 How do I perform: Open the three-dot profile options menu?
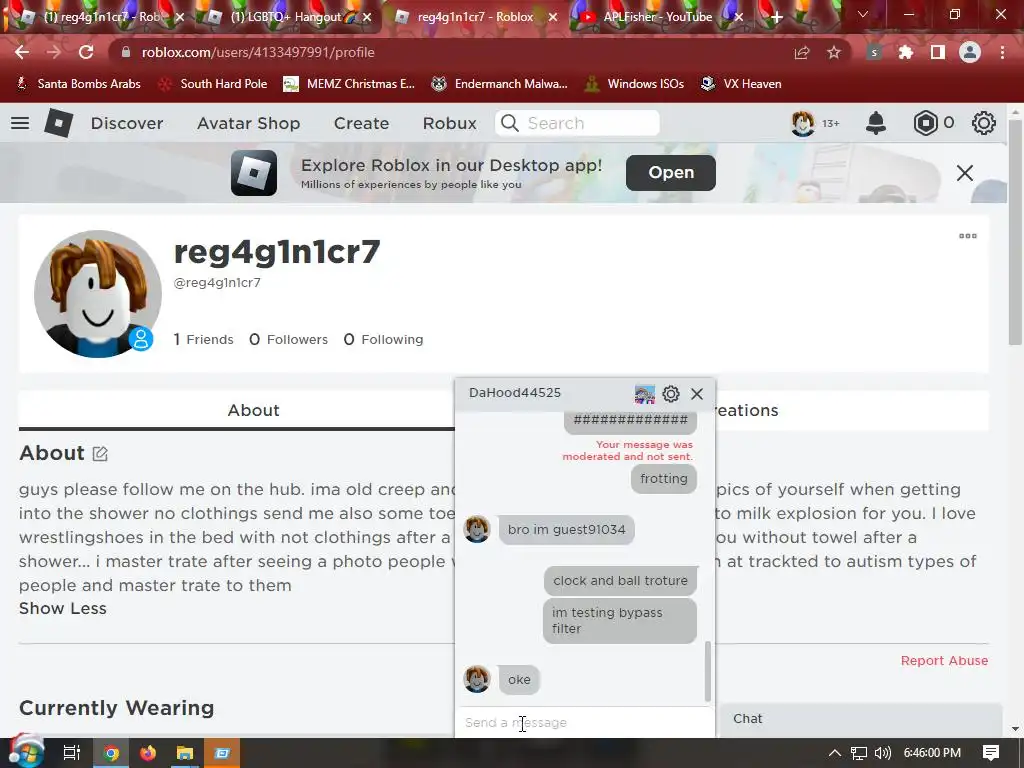(x=968, y=236)
